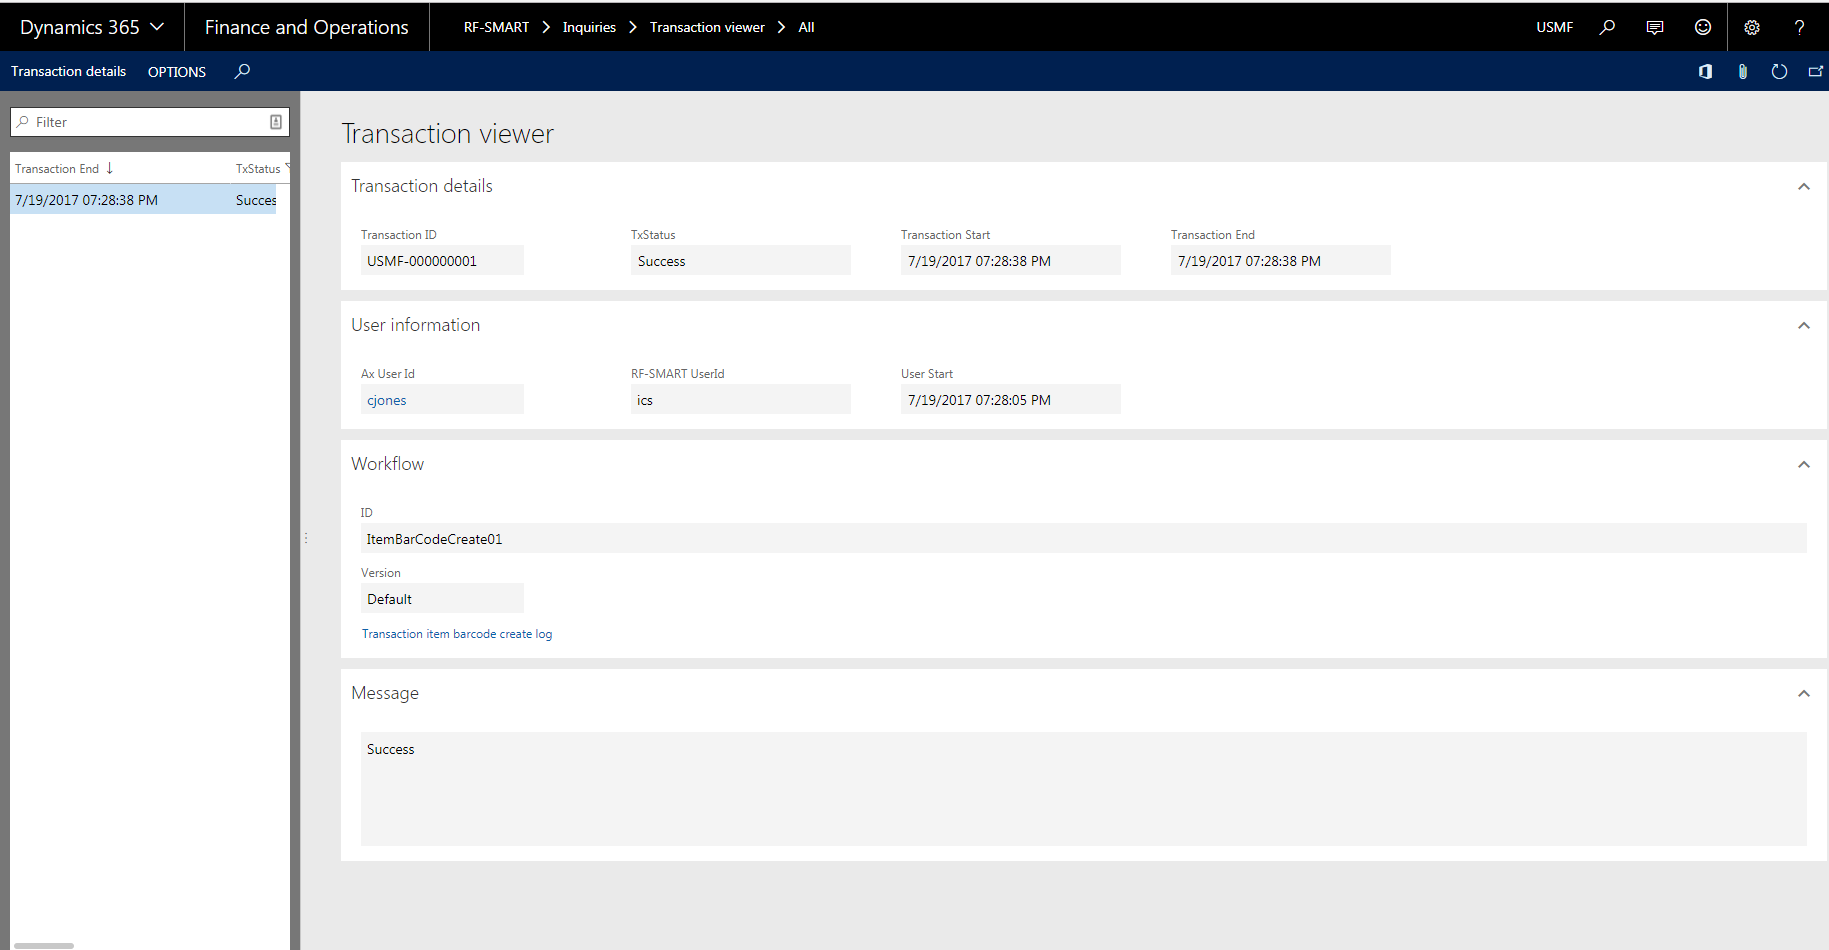Collapse the Transaction details section

[1804, 186]
